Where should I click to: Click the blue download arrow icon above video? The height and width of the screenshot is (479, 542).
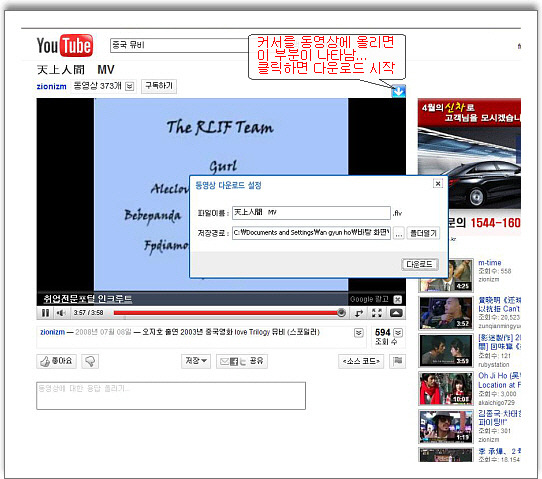[399, 91]
